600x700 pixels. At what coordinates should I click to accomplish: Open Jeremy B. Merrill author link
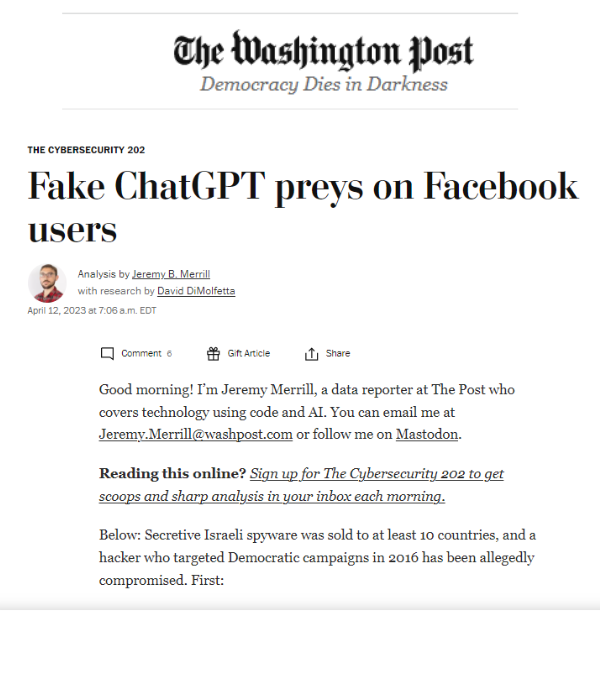pos(171,274)
